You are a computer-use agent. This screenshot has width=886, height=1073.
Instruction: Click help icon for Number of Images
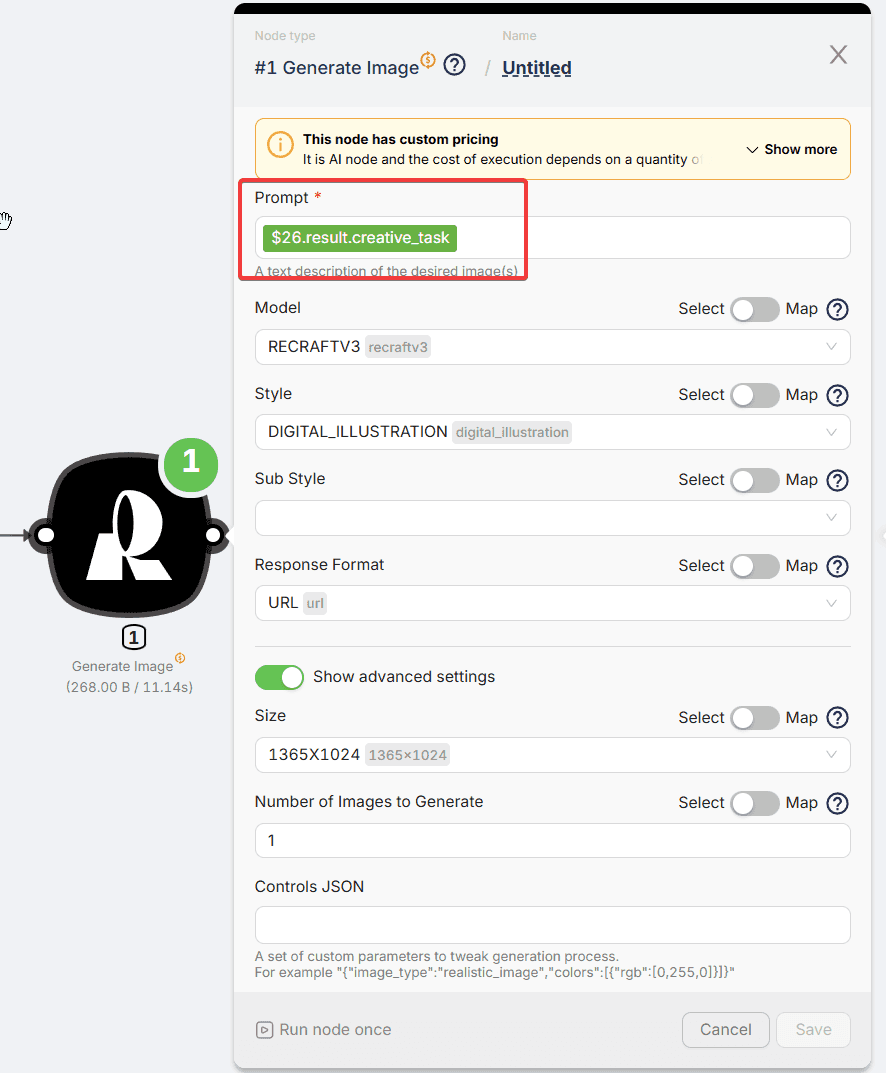(x=838, y=803)
